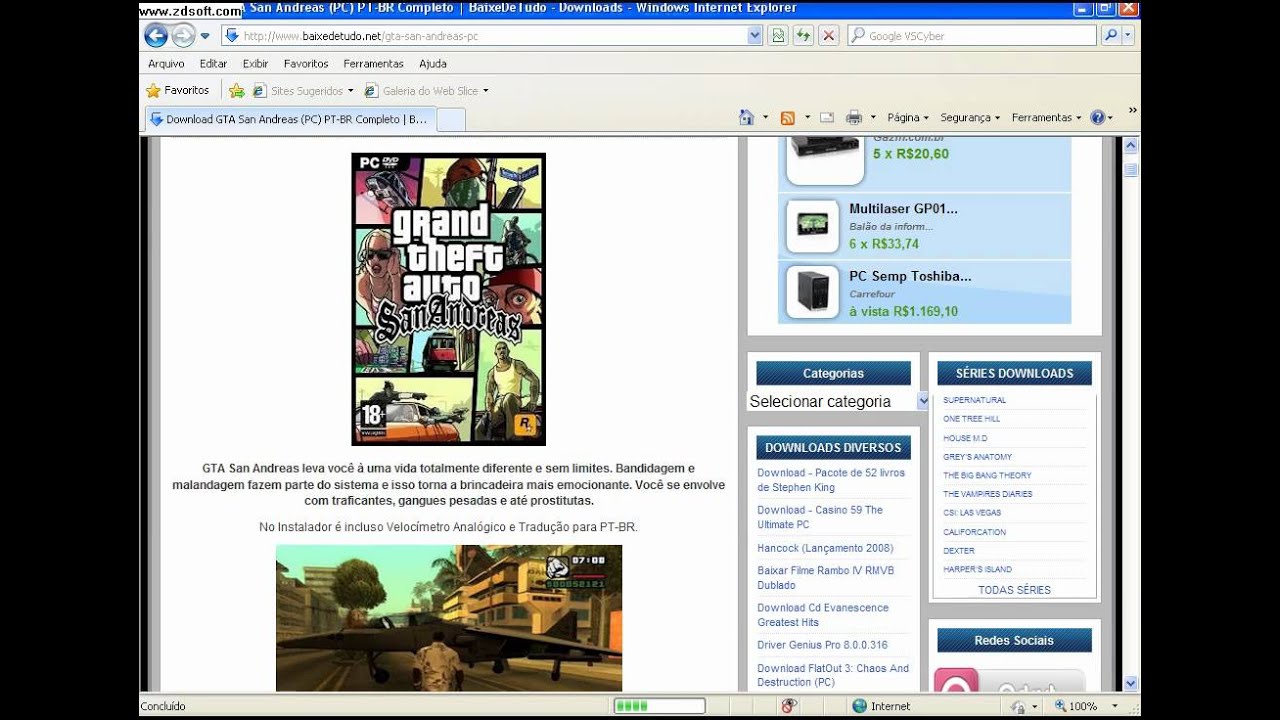
Task: Click the orange RSS feeds icon
Action: point(788,117)
